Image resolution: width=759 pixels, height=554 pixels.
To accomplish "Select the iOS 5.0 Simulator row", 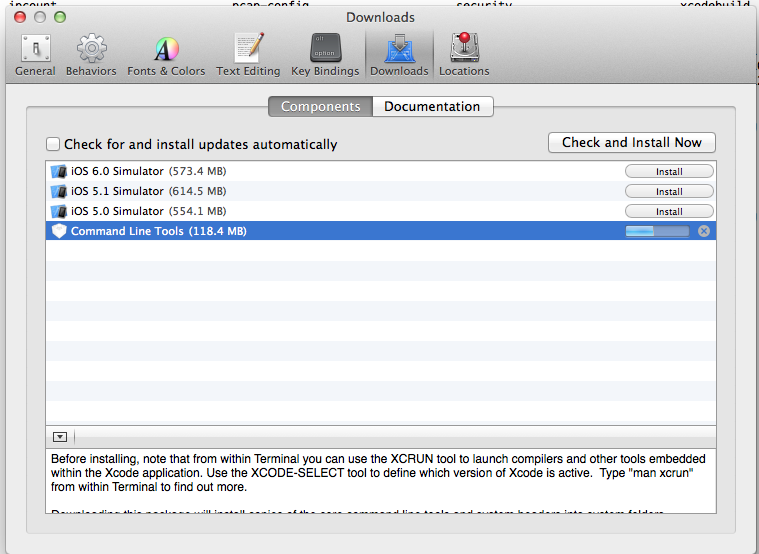I will click(x=381, y=211).
